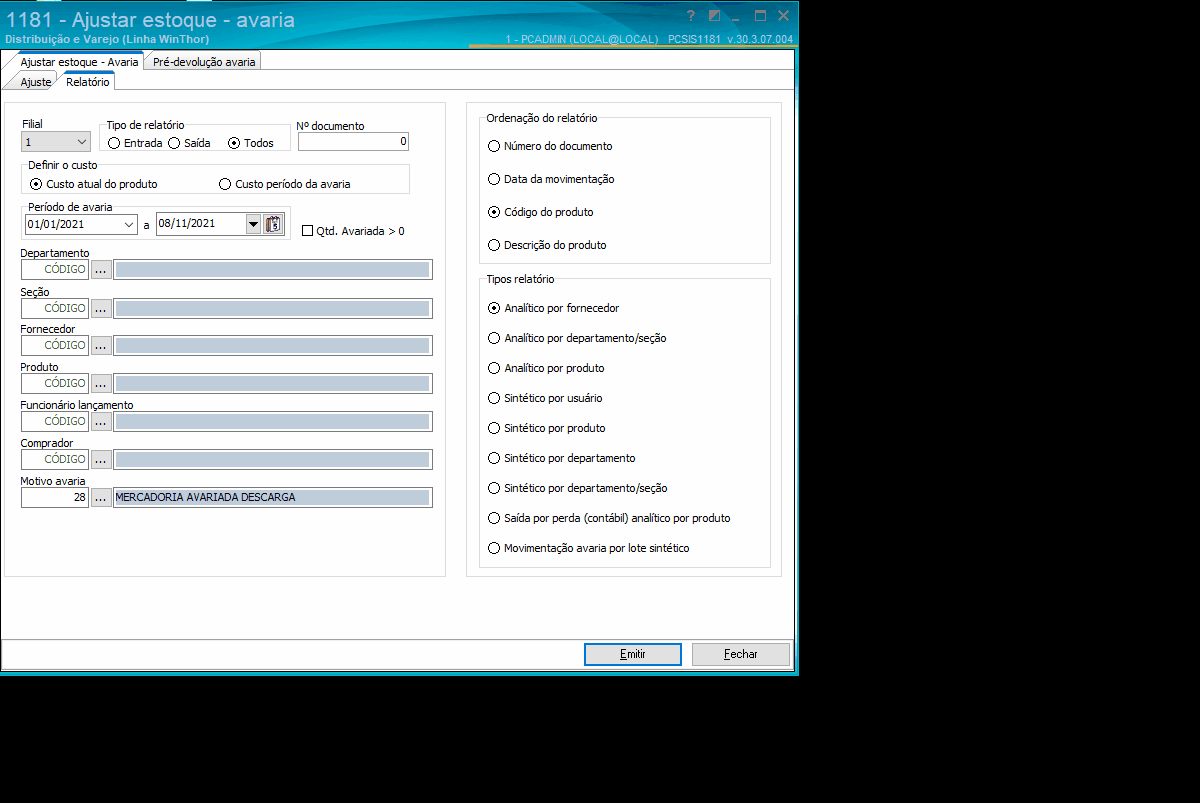1200x803 pixels.
Task: Open Departamento lookup ellipsis button
Action: pyautogui.click(x=101, y=270)
